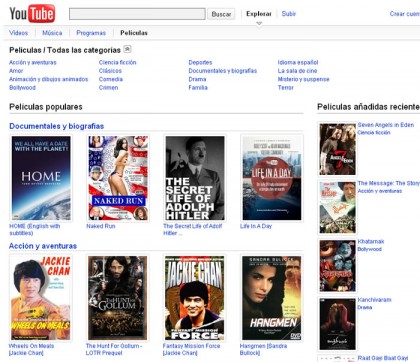The width and height of the screenshot is (420, 362).
Task: Select the Películas tab
Action: tap(134, 33)
